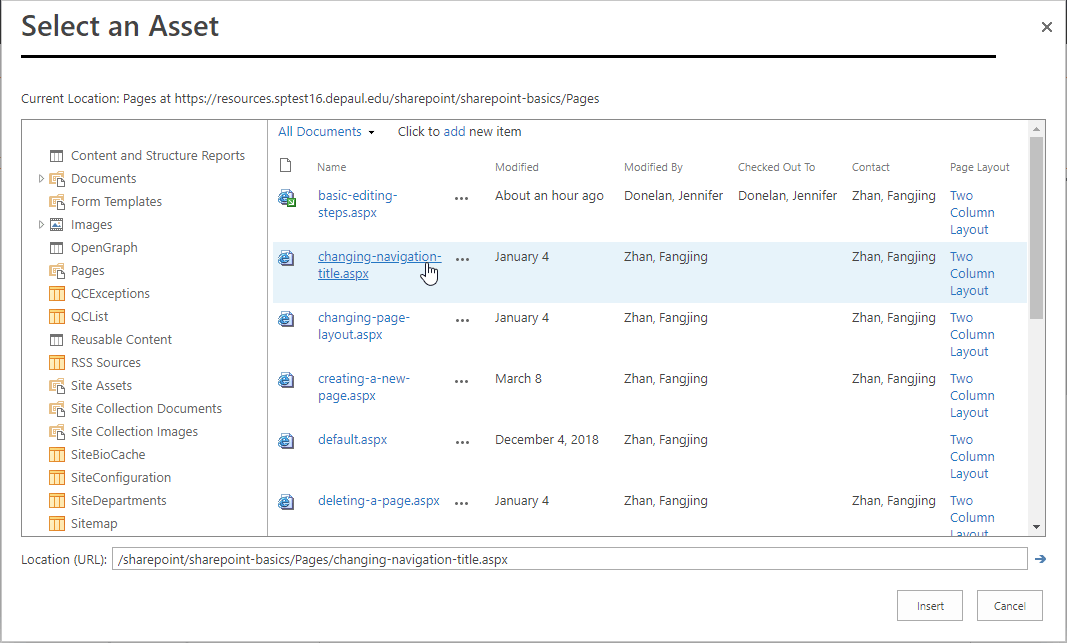Click the Sitemap list icon
Viewport: 1067px width, 643px height.
pos(57,524)
